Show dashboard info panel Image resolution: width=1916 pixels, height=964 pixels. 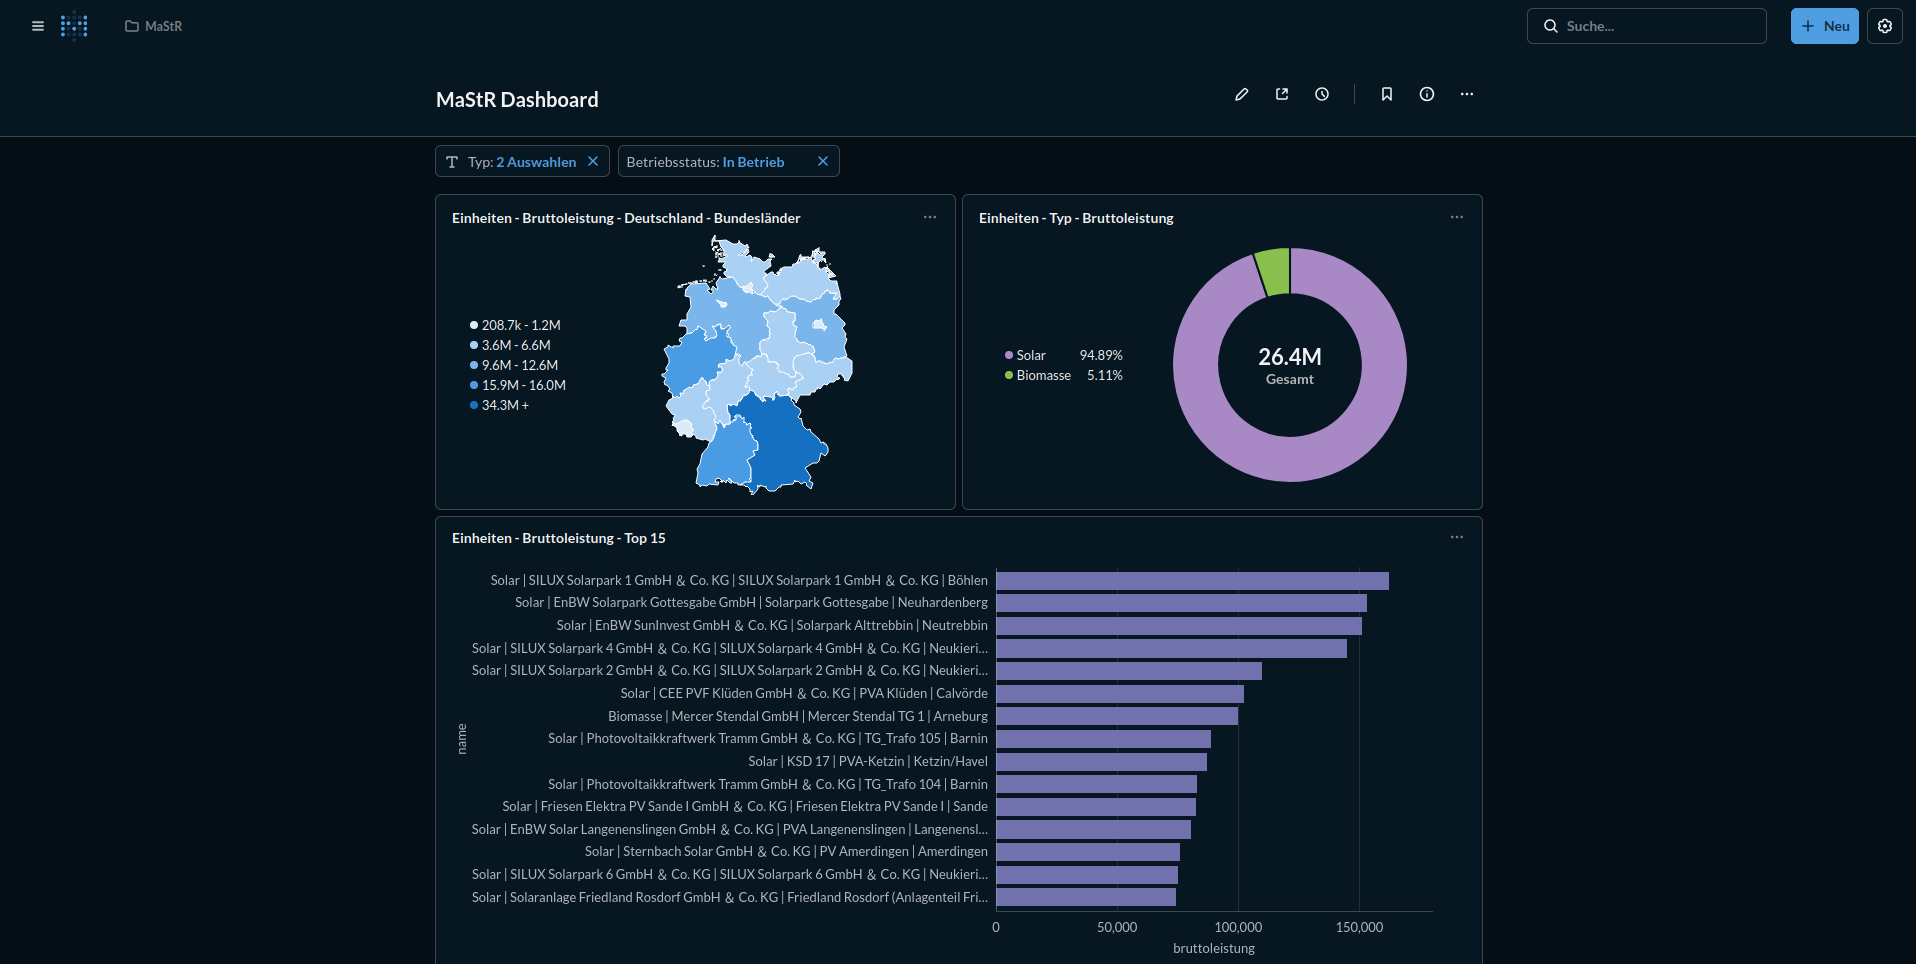point(1427,94)
